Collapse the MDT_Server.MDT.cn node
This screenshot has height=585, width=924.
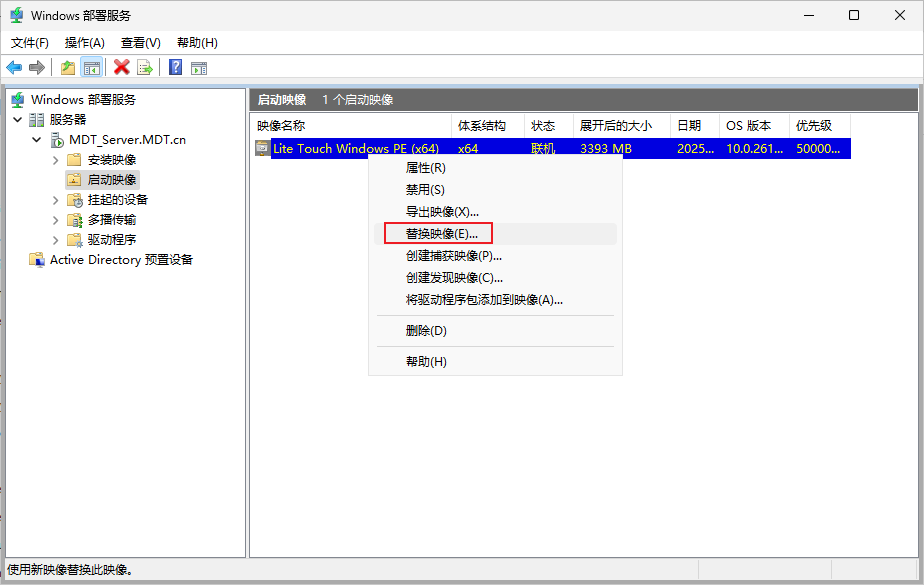pos(37,139)
